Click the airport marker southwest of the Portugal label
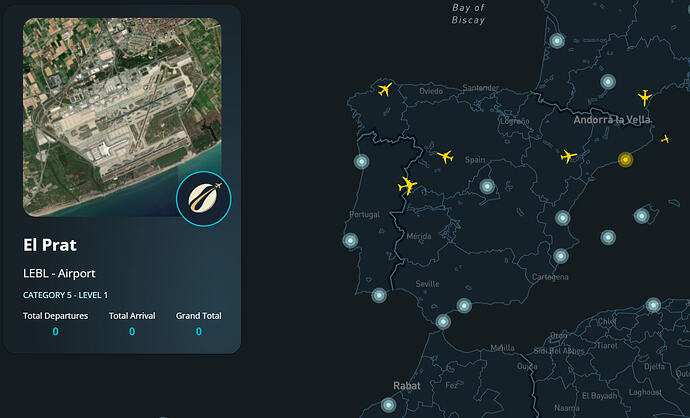690x418 pixels. (350, 240)
